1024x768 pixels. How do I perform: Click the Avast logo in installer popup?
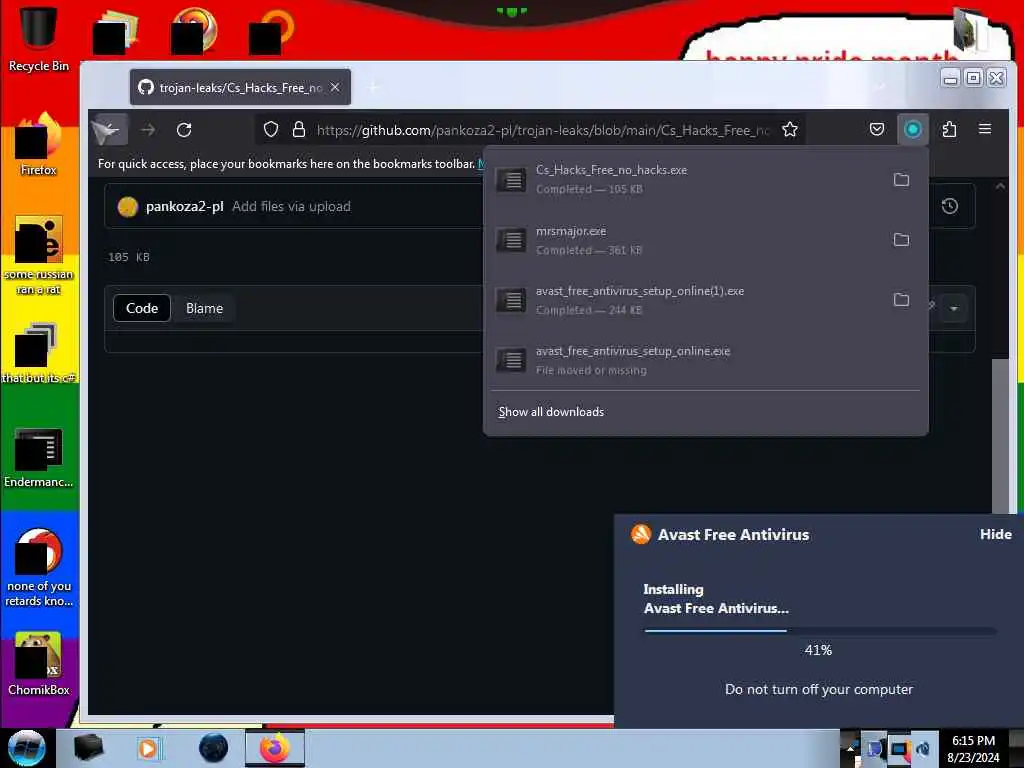click(641, 534)
